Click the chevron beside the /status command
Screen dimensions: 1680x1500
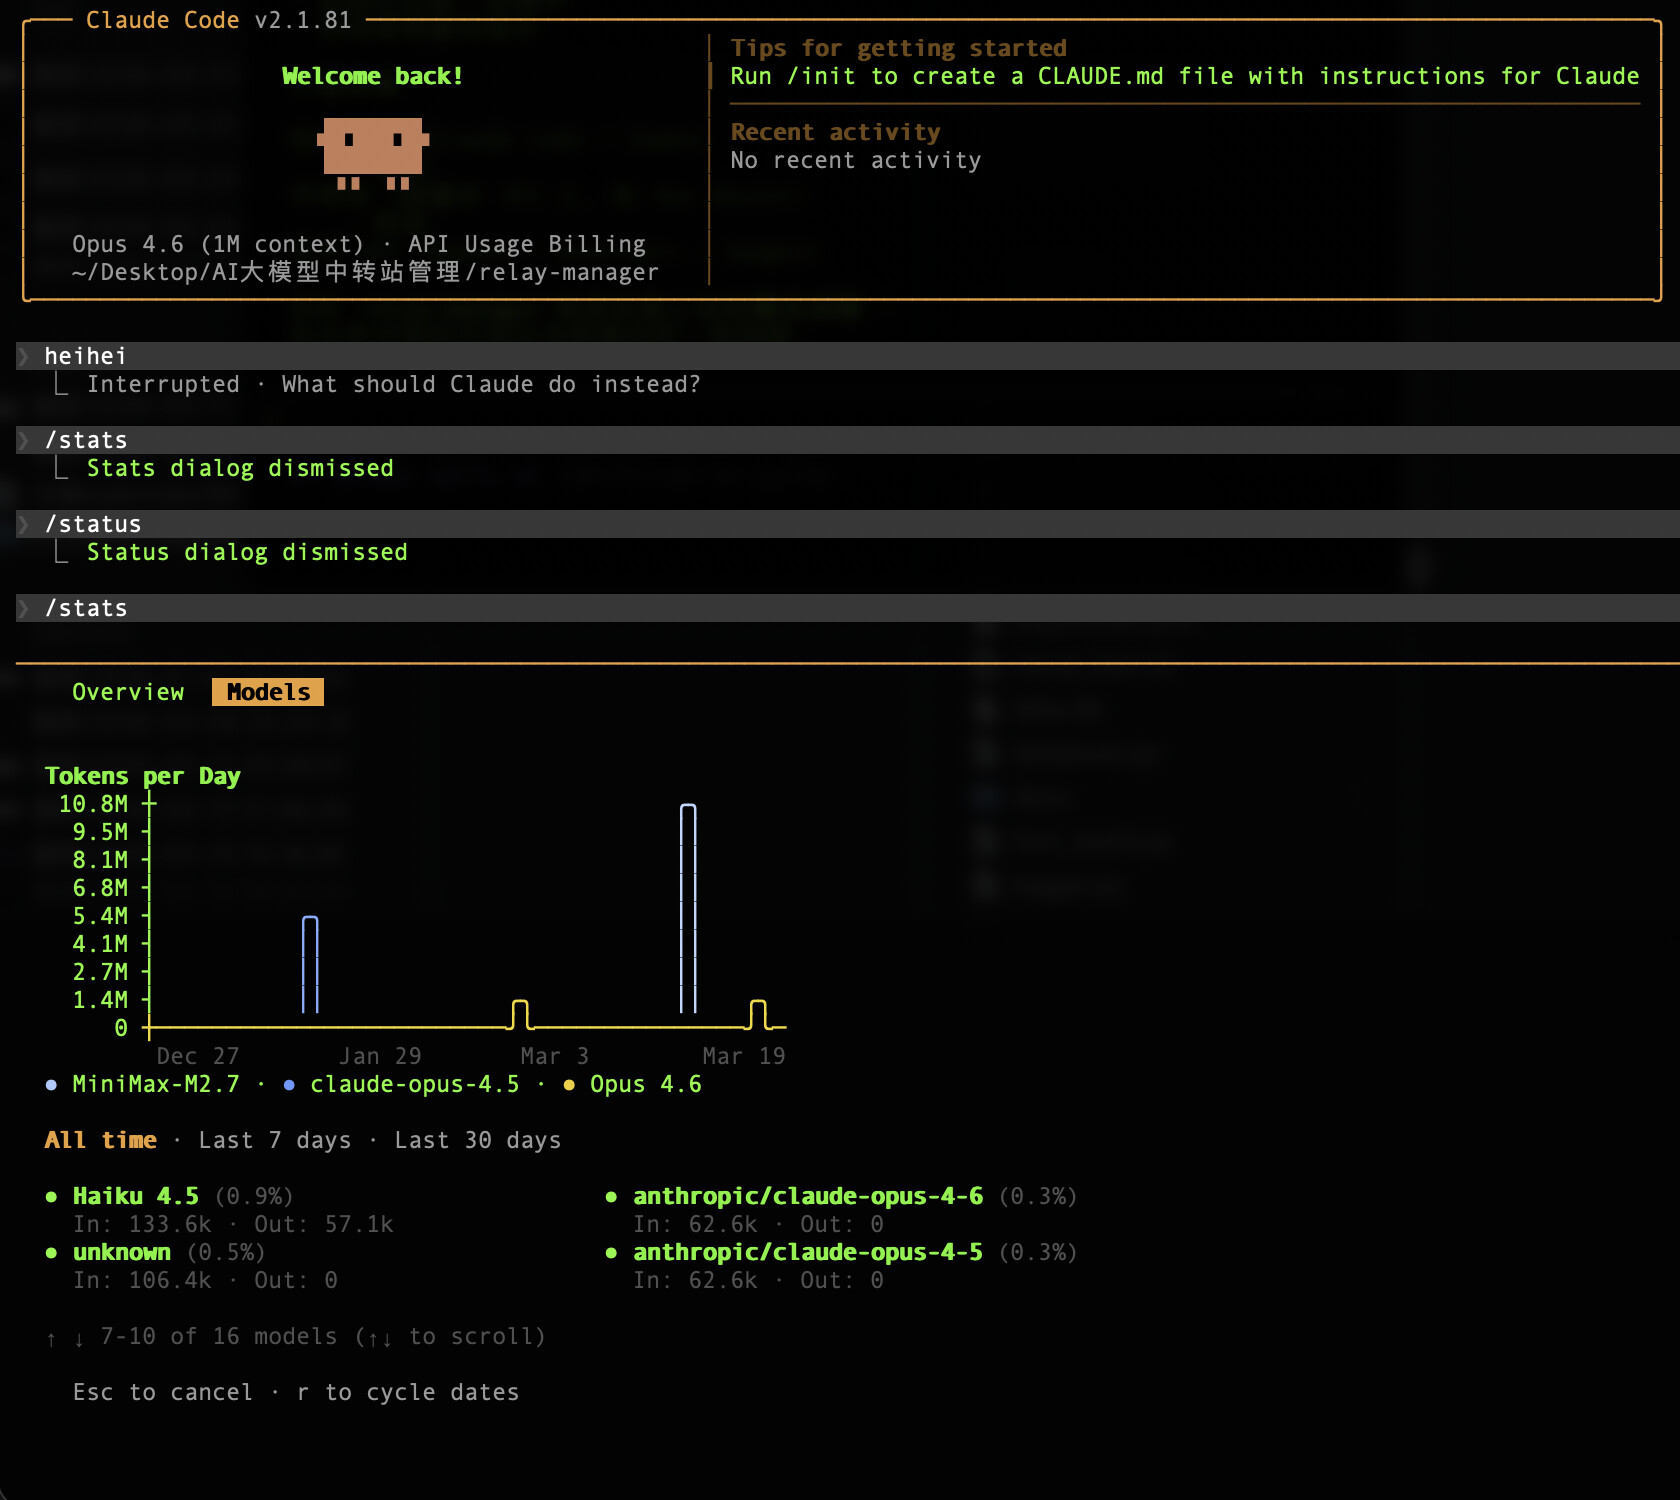[23, 524]
